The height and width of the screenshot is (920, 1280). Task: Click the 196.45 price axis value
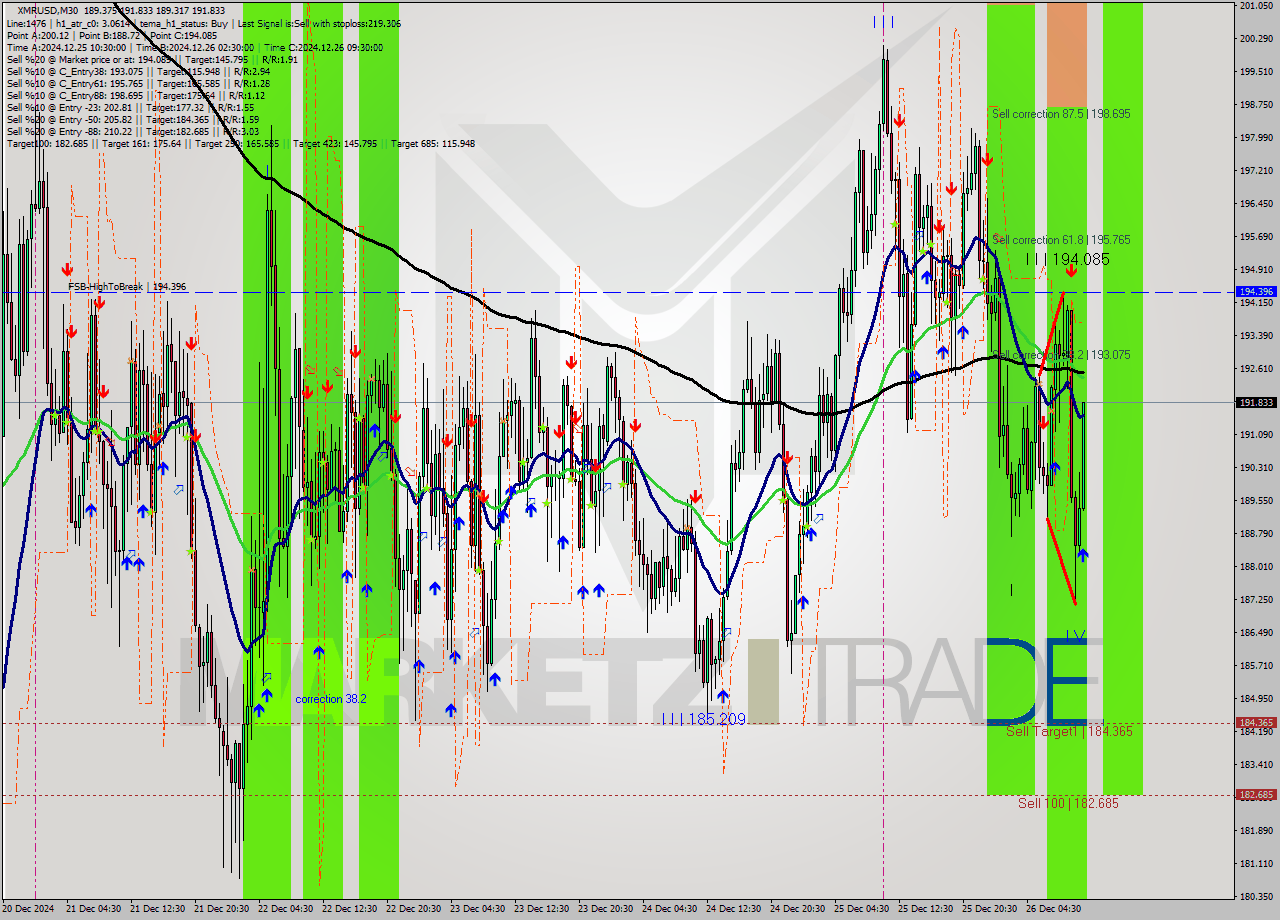1256,204
